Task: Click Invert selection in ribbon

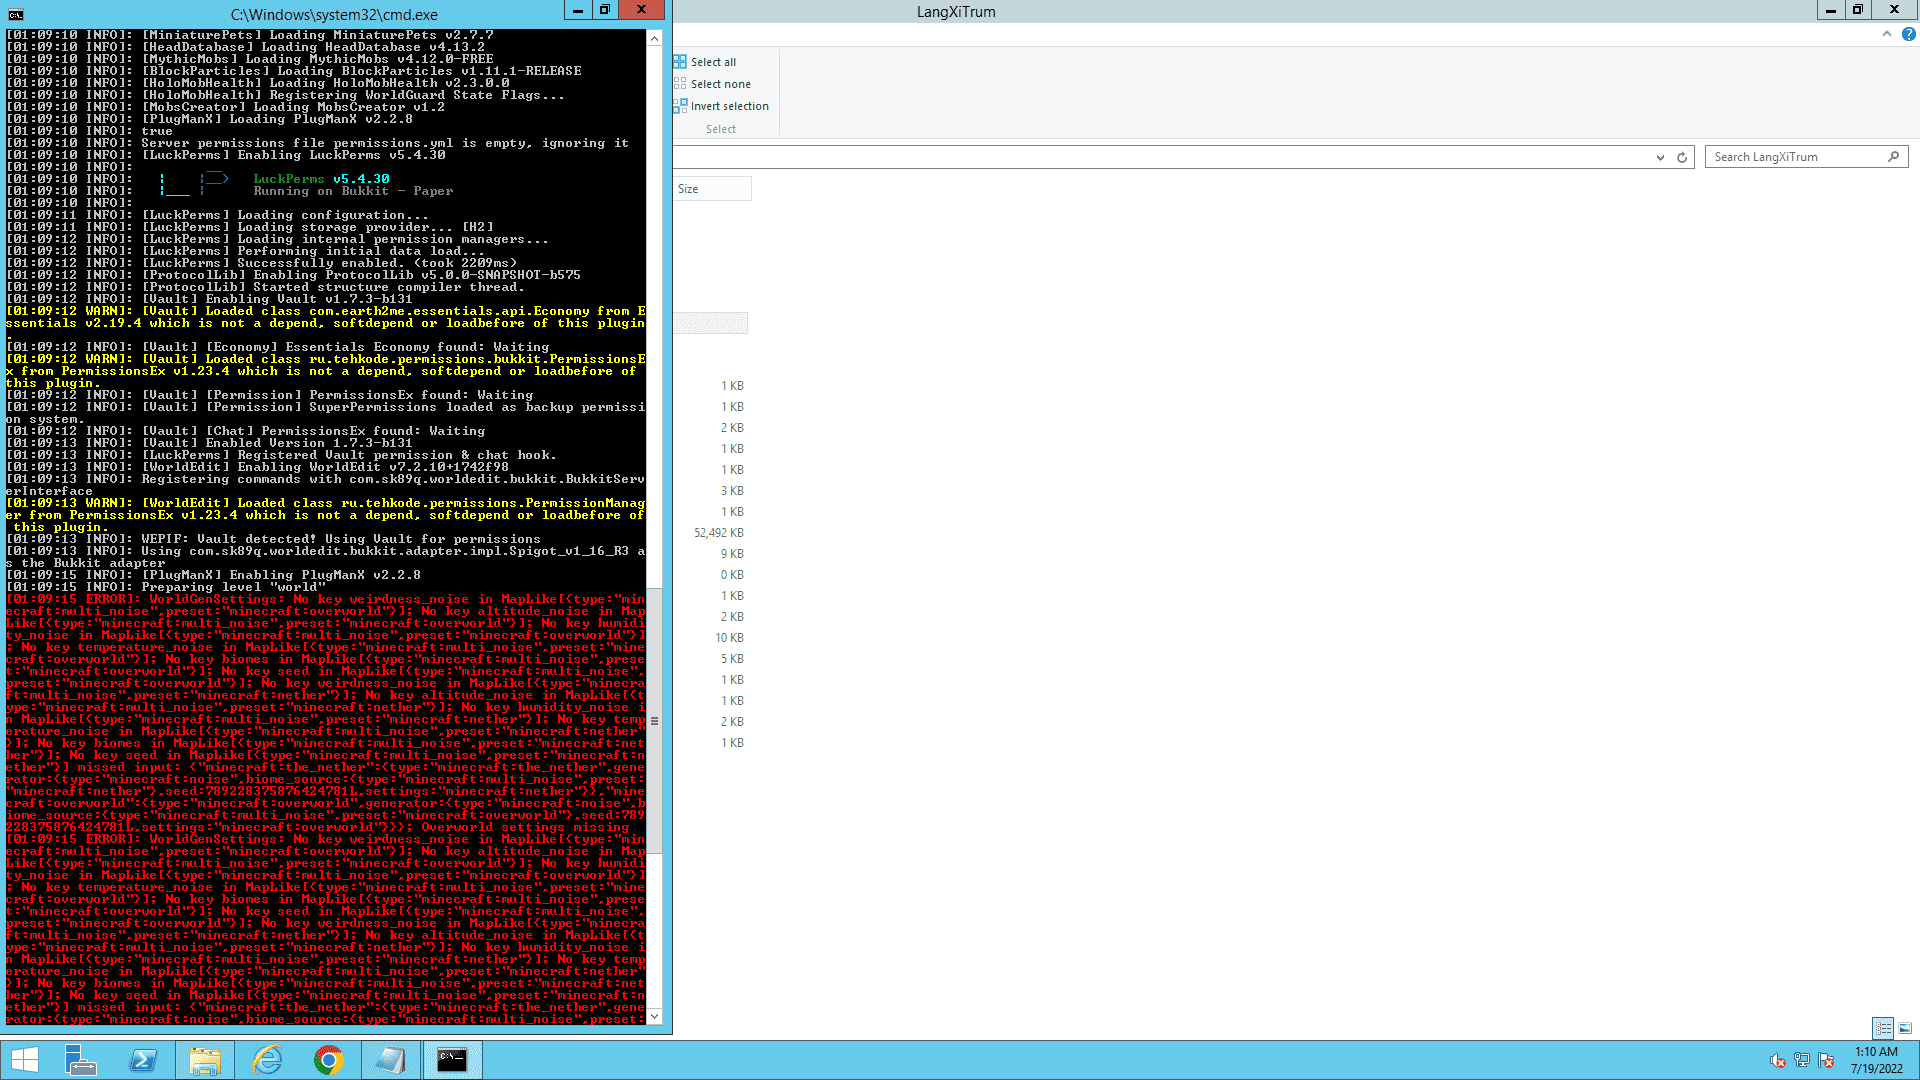Action: pos(728,106)
